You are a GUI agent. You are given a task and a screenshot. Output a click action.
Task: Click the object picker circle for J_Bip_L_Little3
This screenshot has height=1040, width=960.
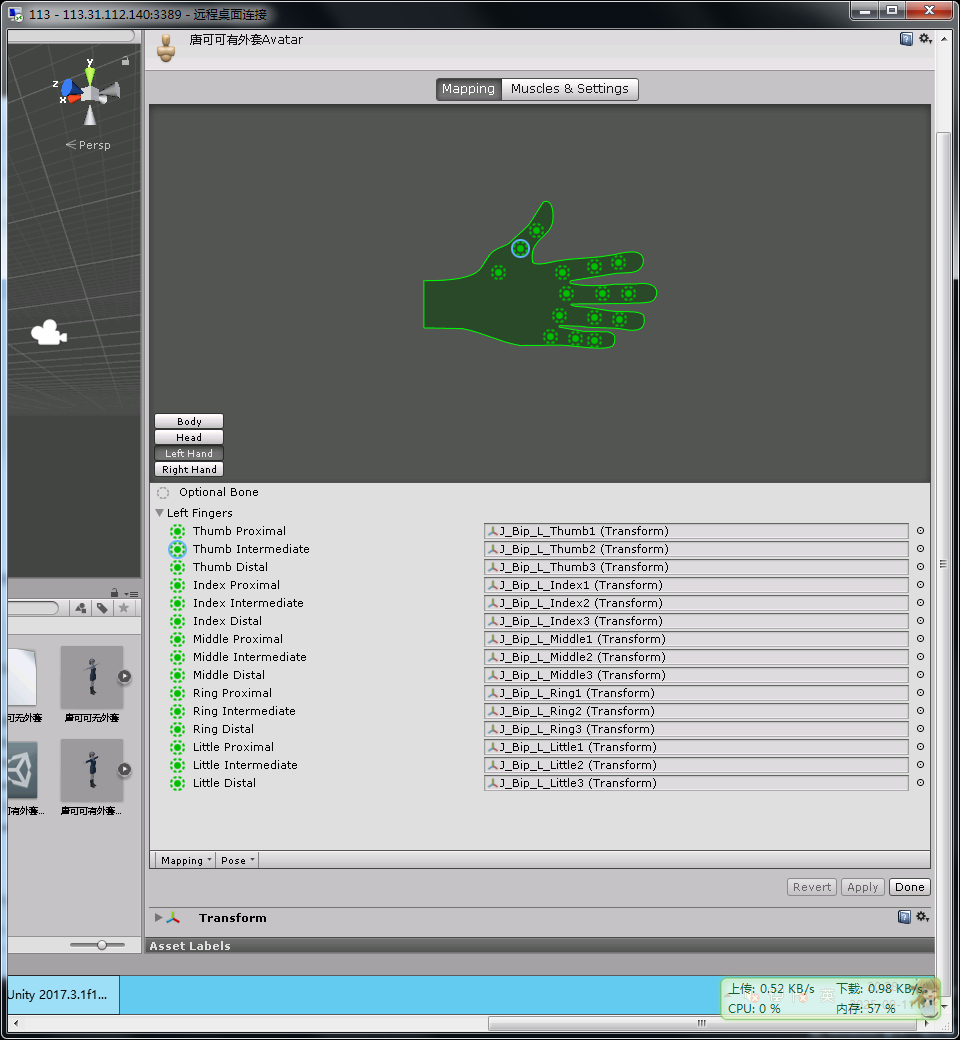click(x=920, y=783)
